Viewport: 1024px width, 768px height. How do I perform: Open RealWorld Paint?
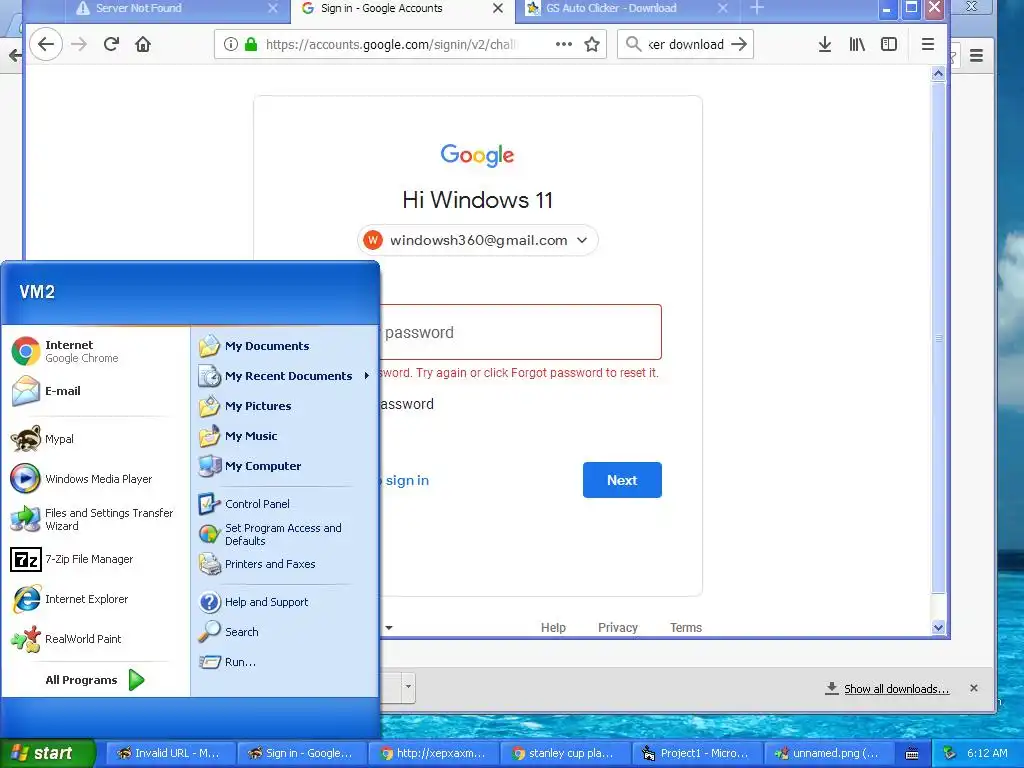coord(95,639)
